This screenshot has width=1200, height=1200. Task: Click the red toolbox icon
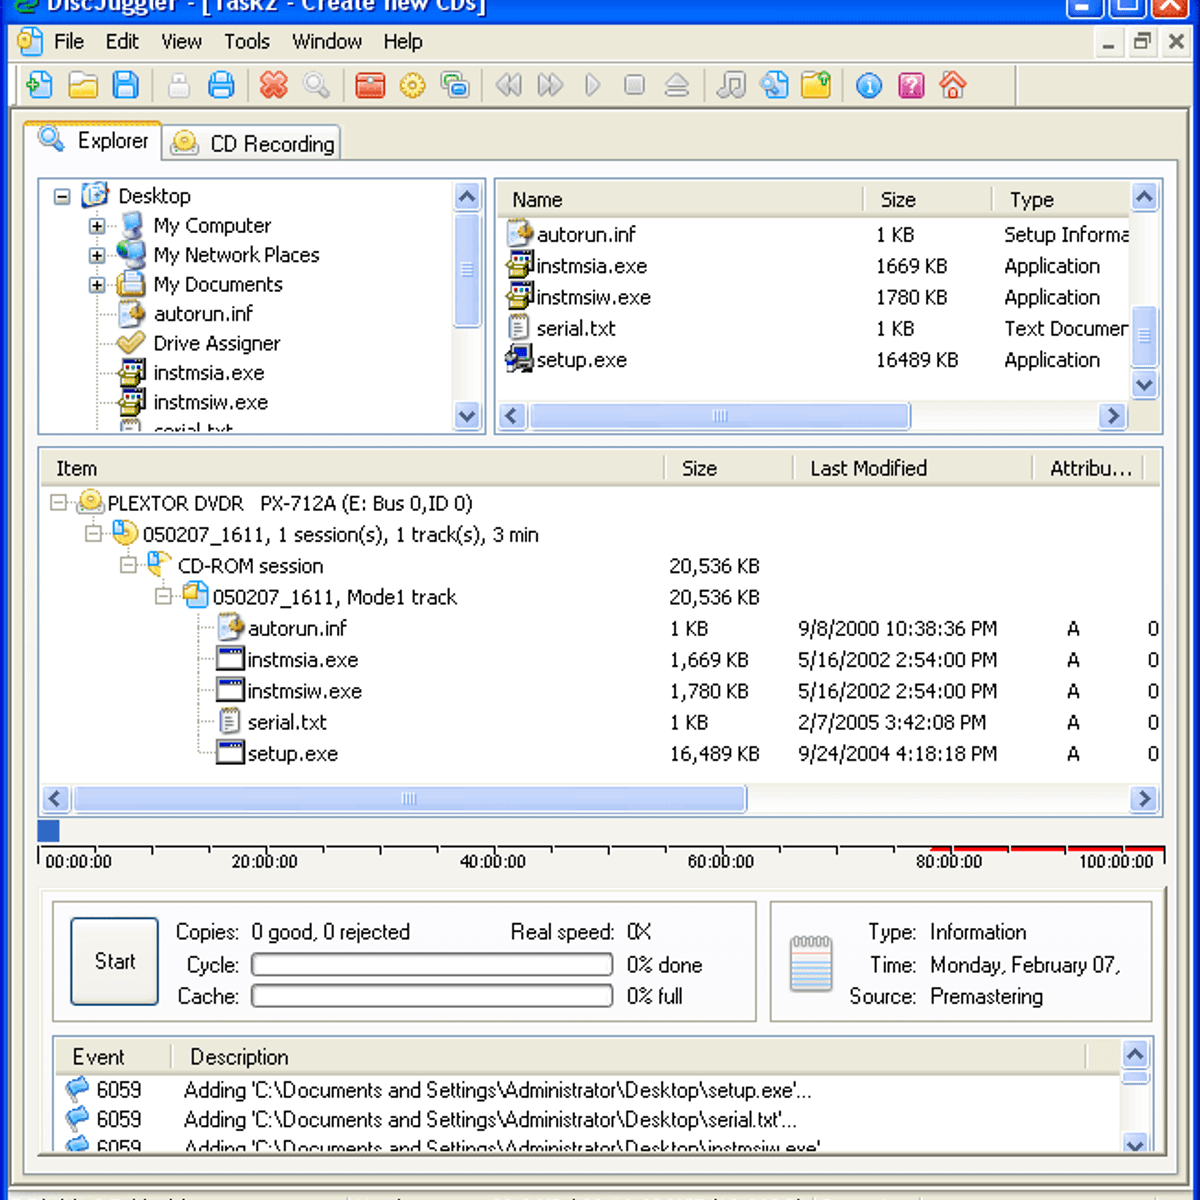[370, 86]
